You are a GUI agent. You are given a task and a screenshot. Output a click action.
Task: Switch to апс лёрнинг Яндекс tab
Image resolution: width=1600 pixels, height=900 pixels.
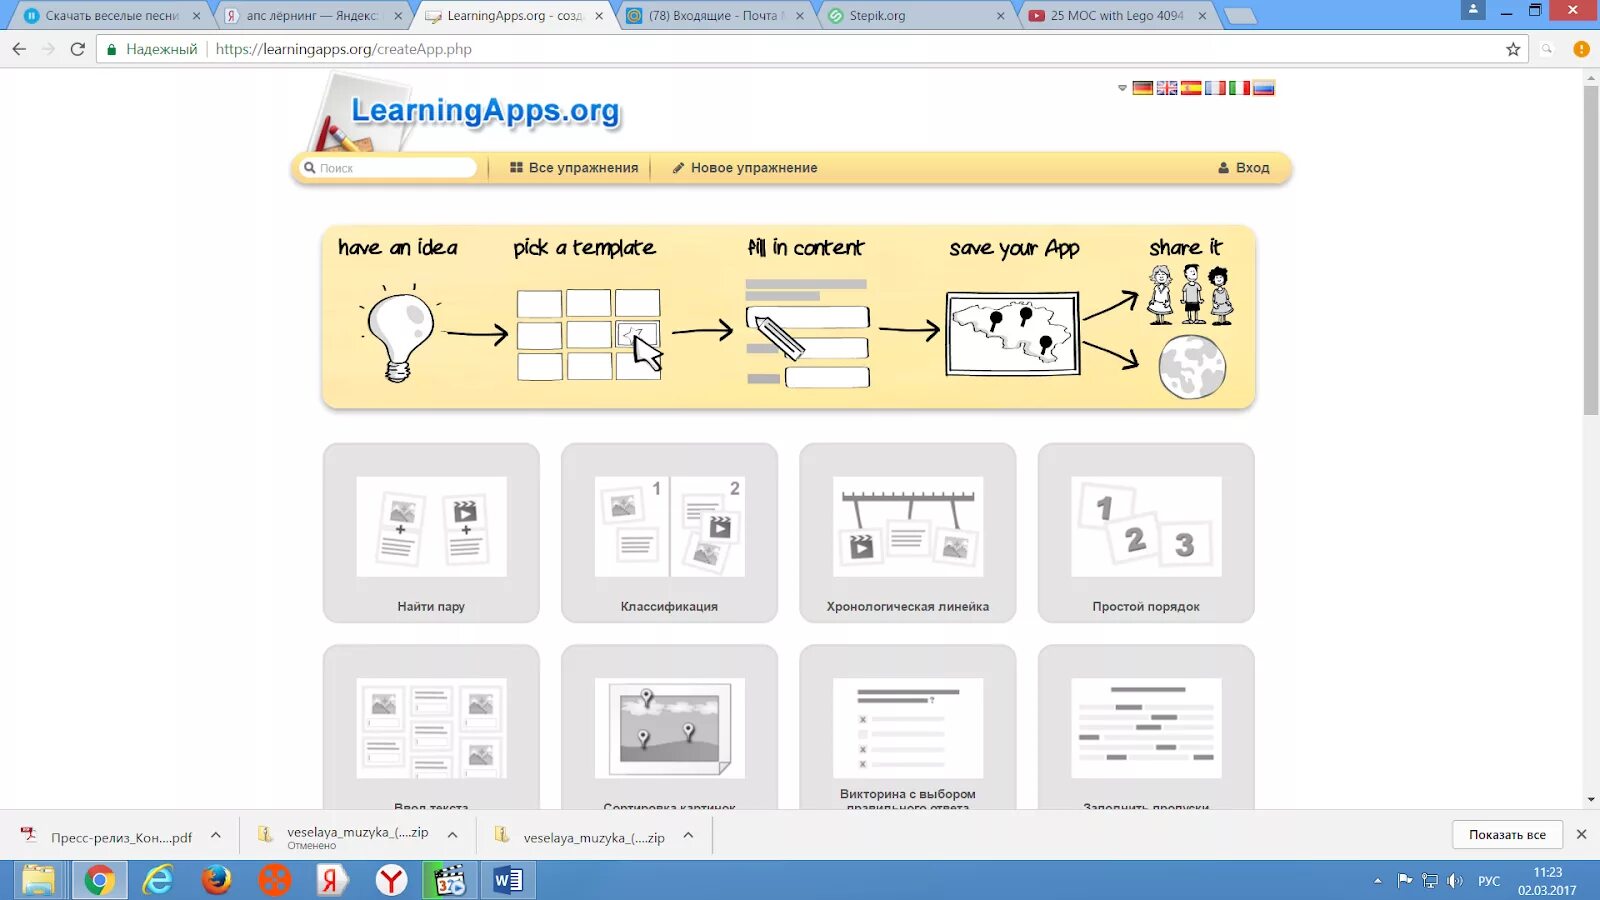313,16
